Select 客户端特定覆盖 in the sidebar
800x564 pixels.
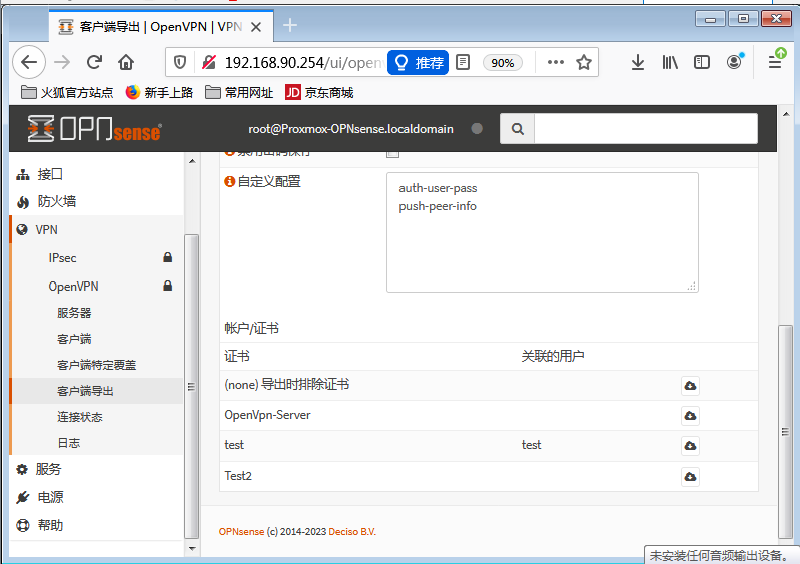(96, 365)
